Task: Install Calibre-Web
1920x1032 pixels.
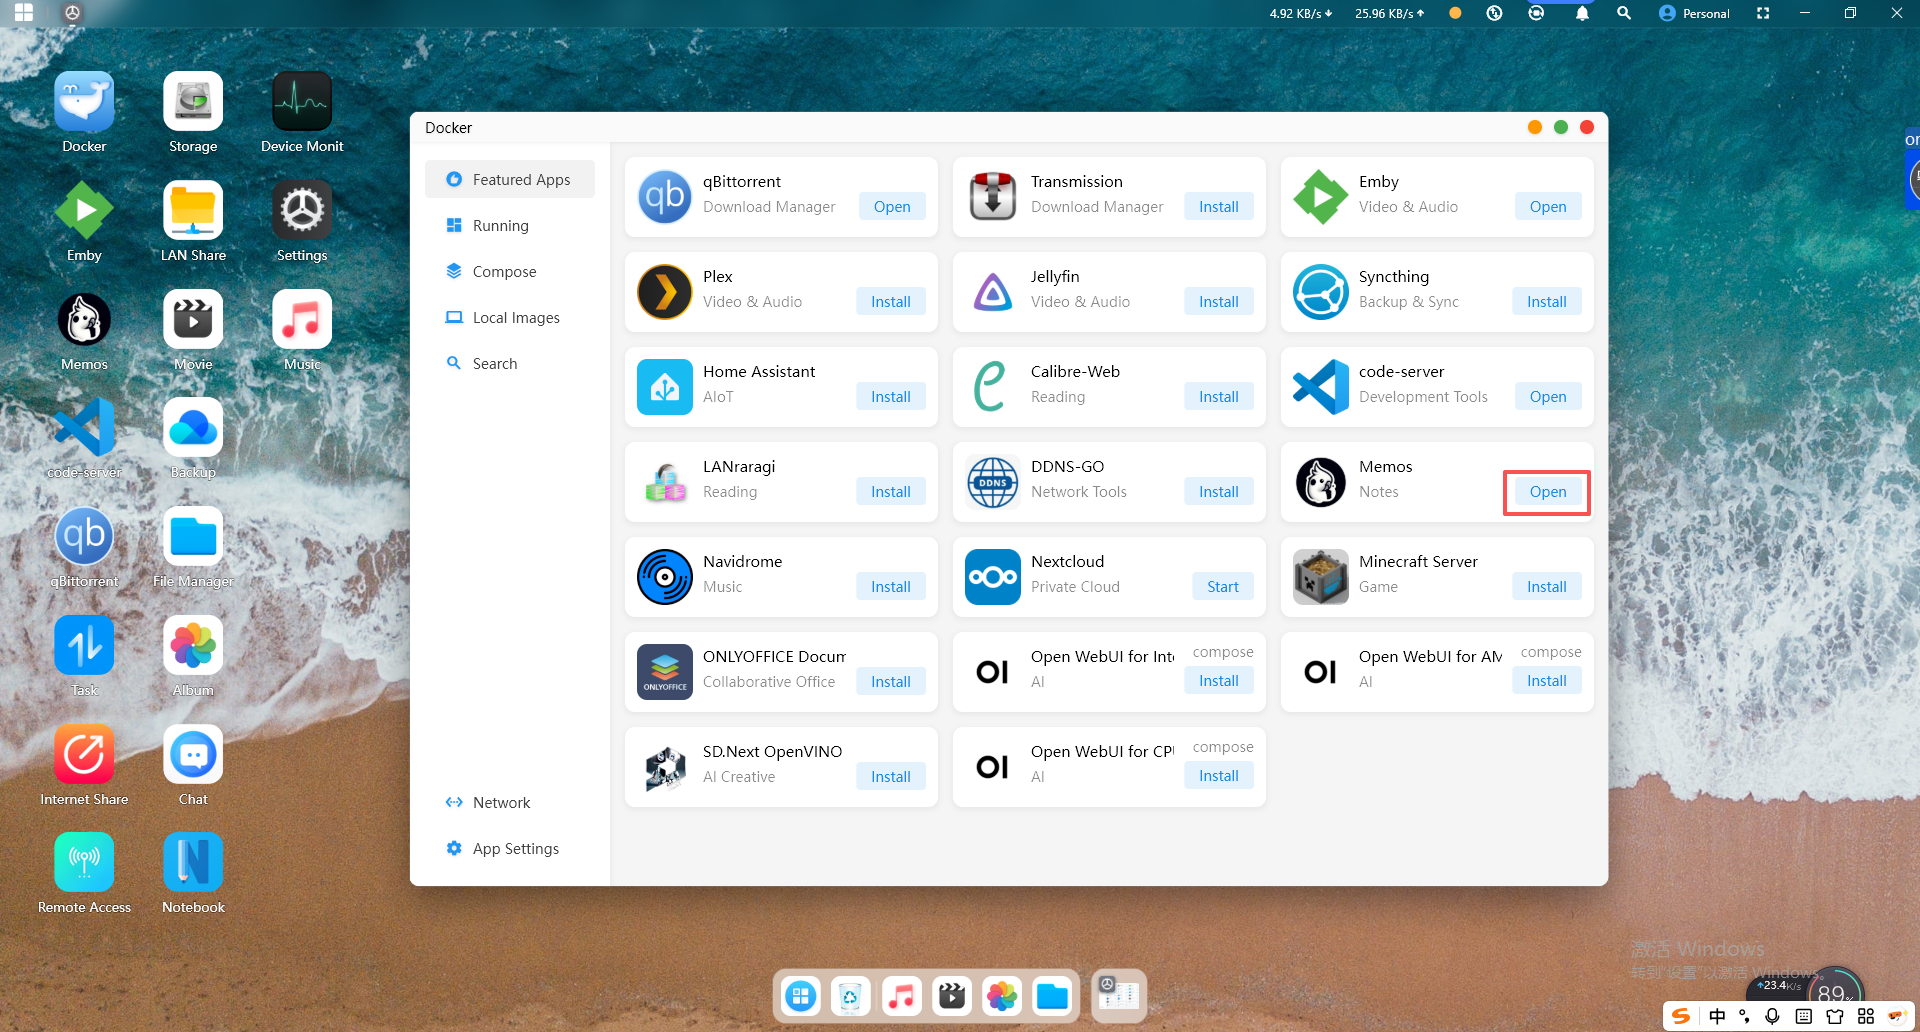Action: point(1219,397)
